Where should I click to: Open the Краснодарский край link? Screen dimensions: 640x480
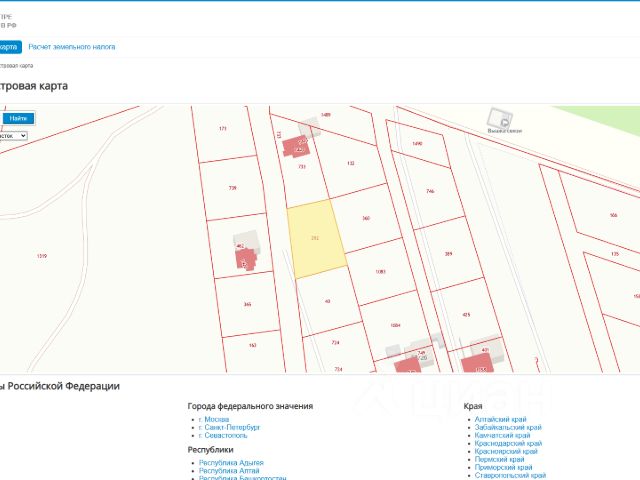(x=508, y=443)
